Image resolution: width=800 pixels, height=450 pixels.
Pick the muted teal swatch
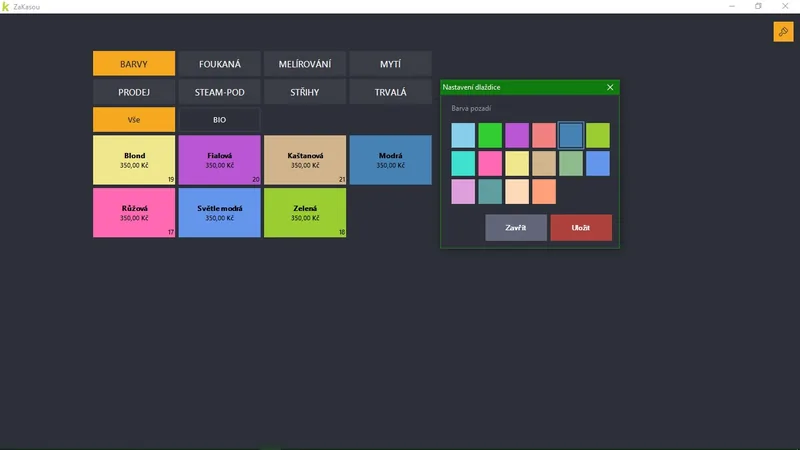(490, 191)
